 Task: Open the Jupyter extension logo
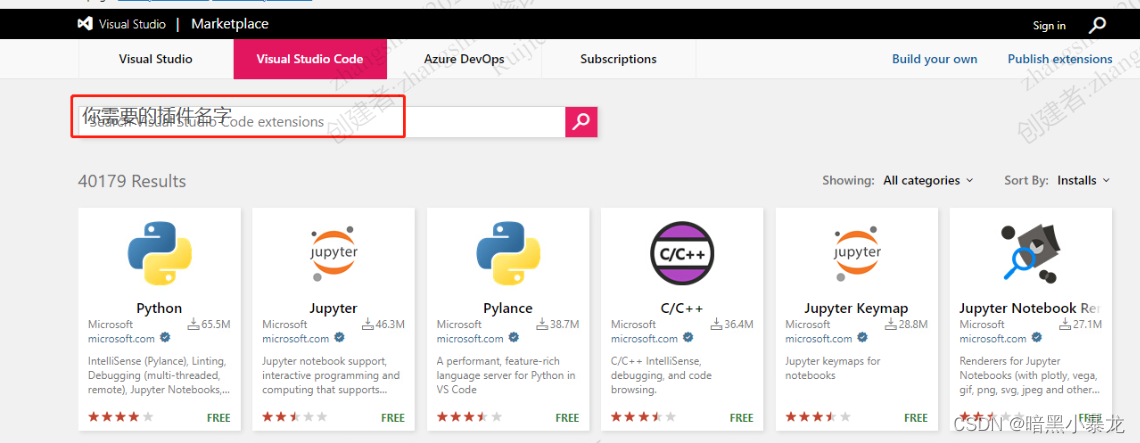[x=334, y=252]
